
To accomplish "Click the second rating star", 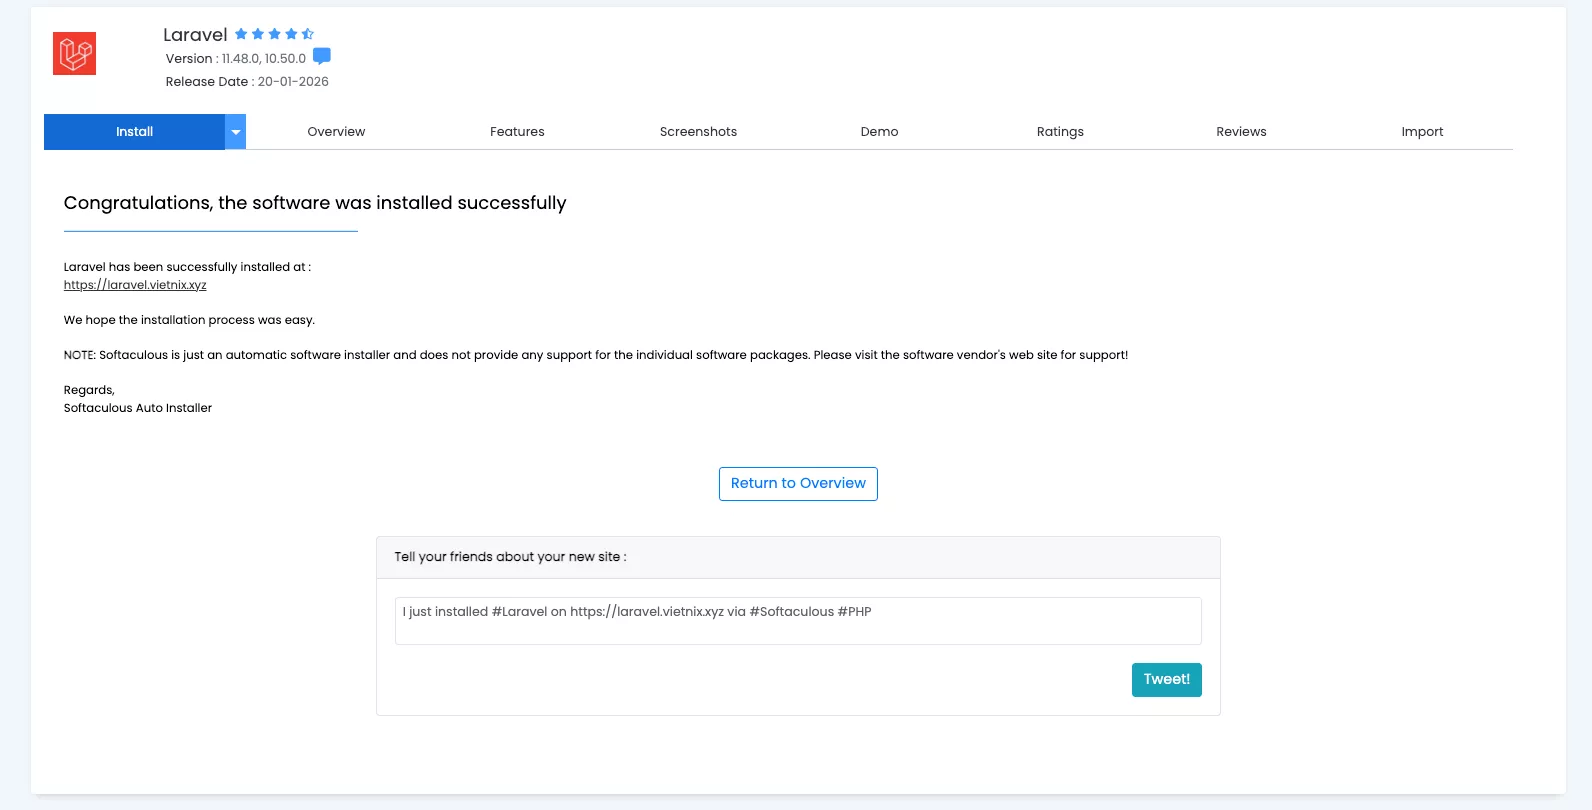I will click(x=258, y=33).
